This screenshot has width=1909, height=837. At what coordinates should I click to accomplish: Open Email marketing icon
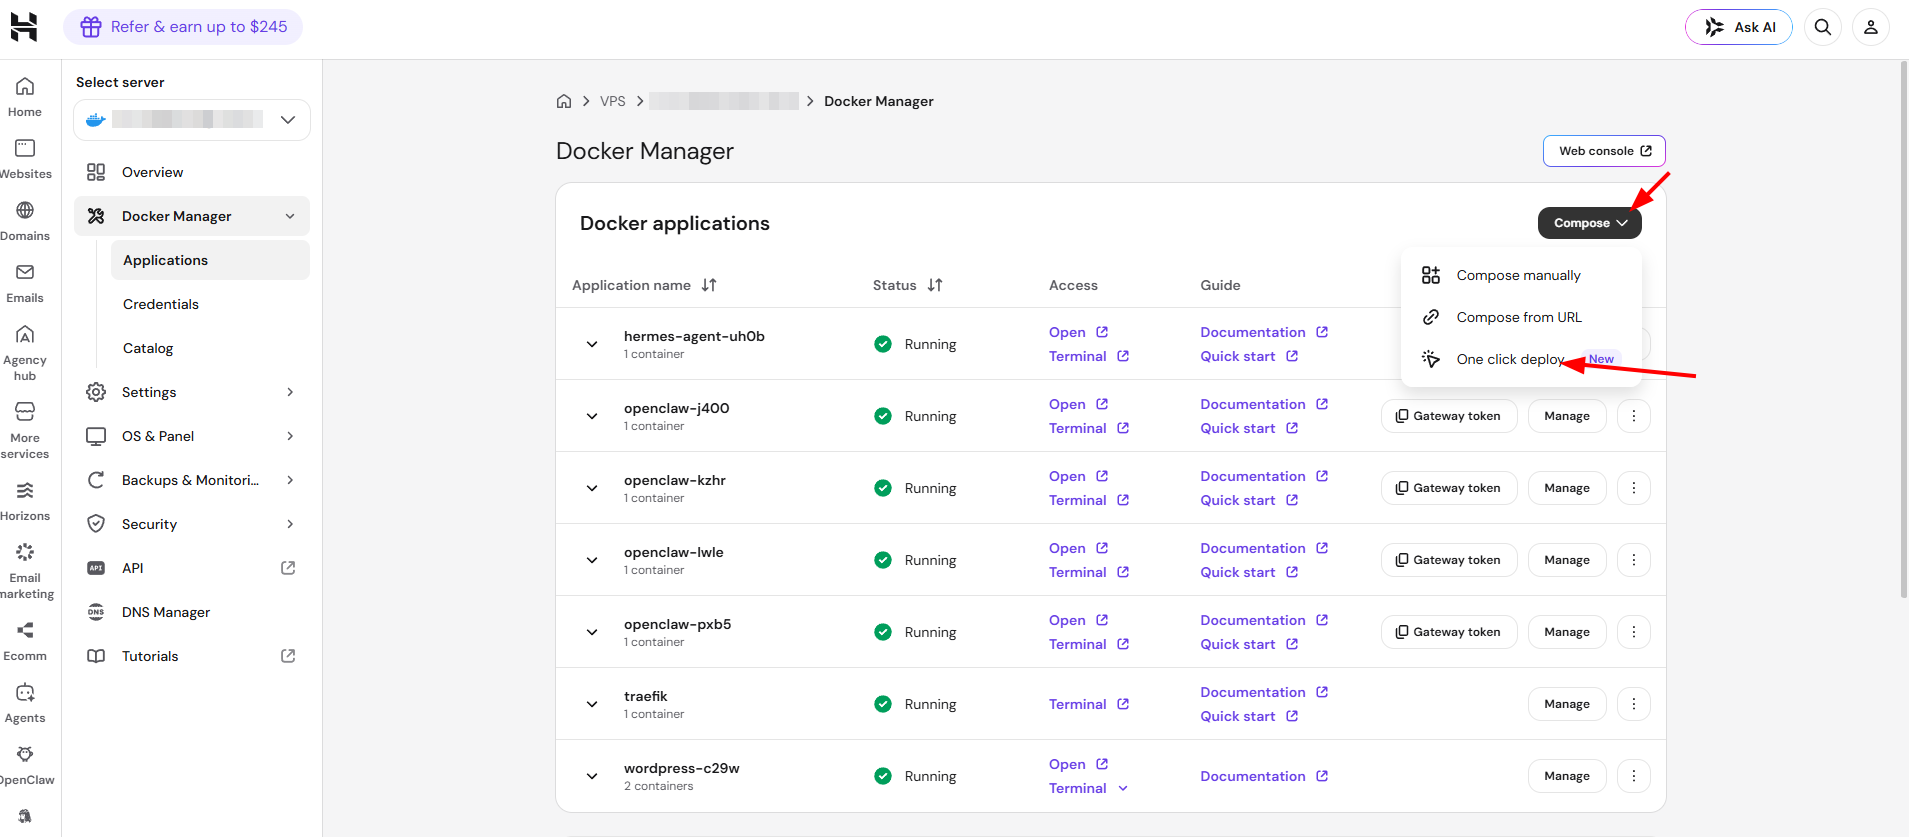point(25,571)
